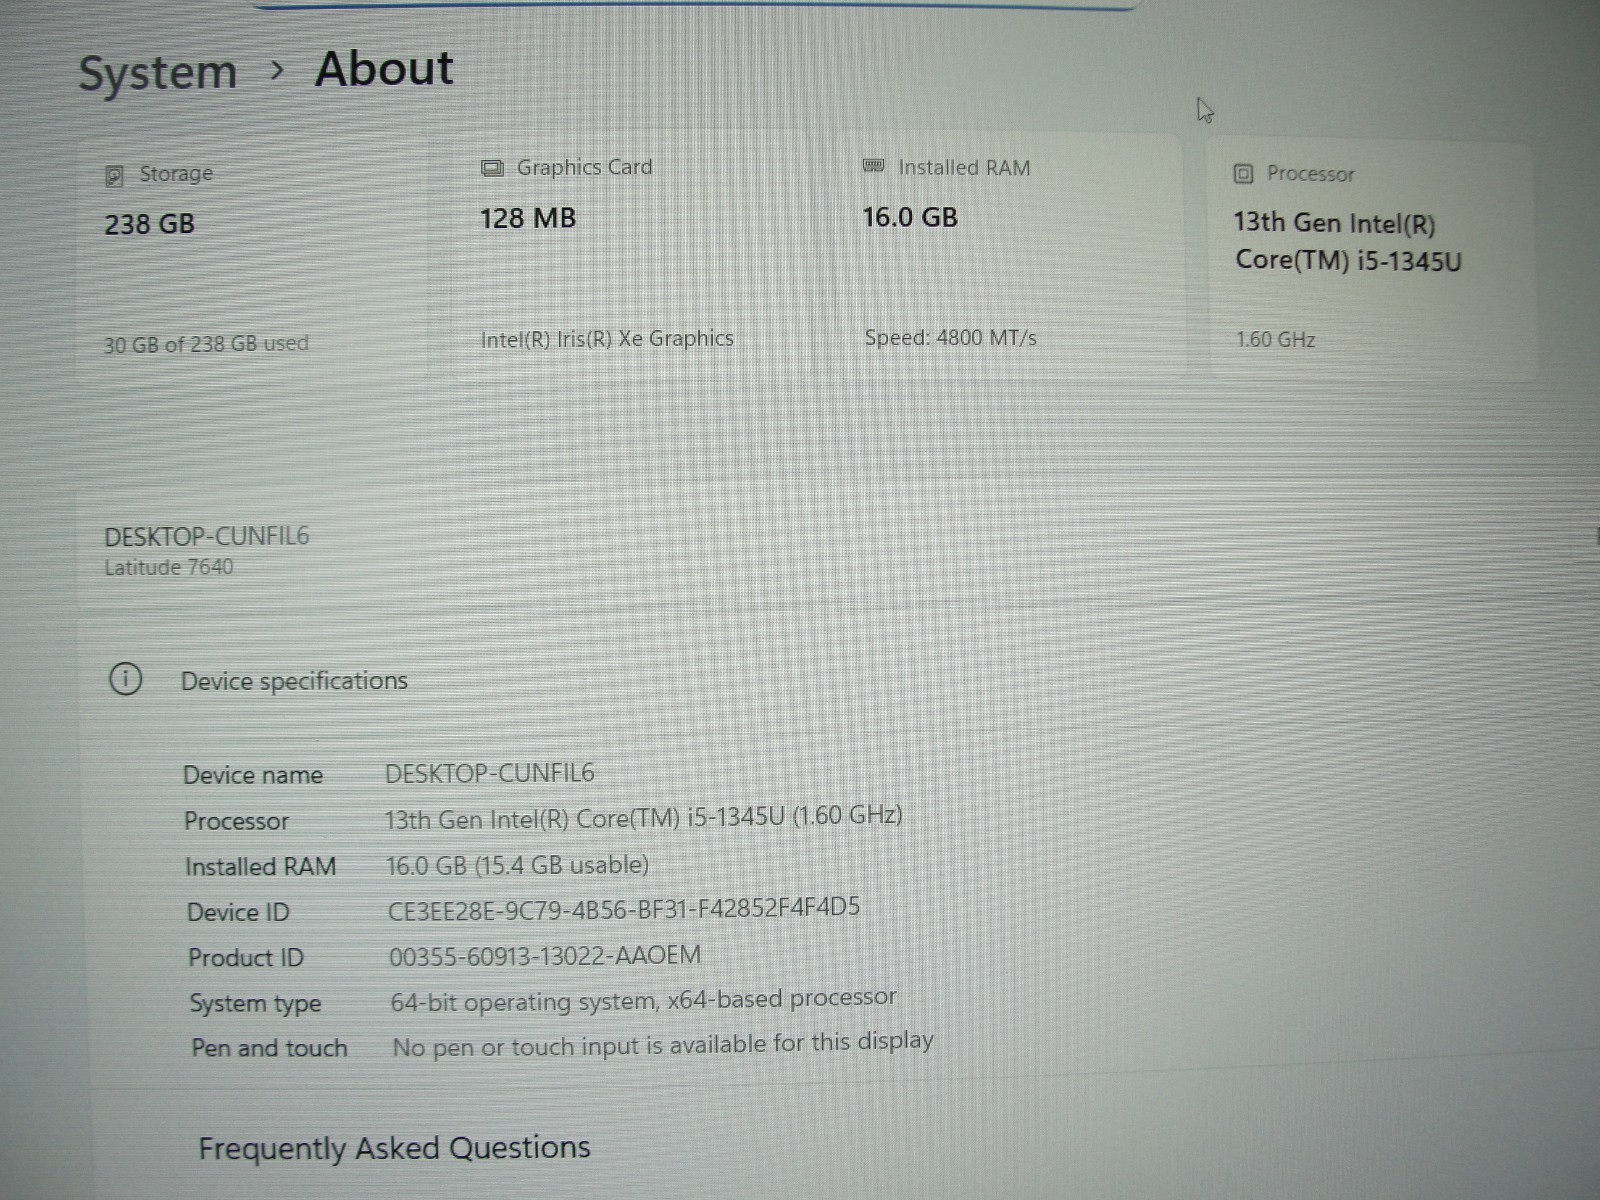Select processor value '13th Gen Intel(R) Core(TM) i5-1345U (1.60 GHz)'

pos(643,817)
